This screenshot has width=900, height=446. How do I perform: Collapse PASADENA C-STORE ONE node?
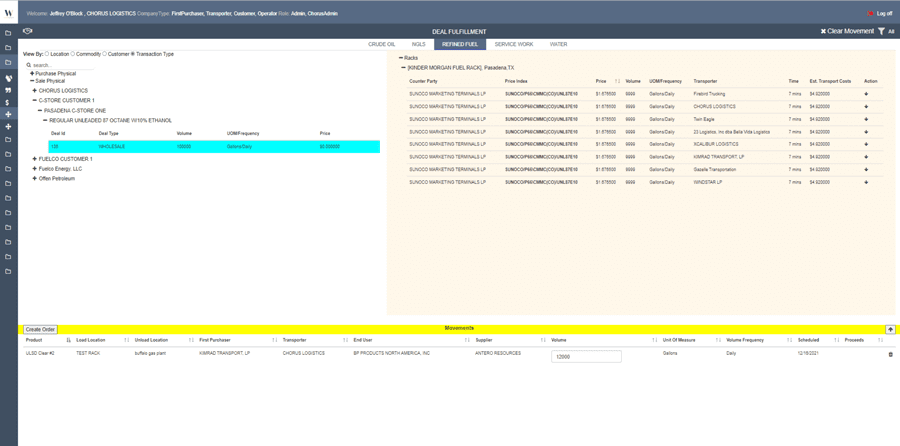click(x=40, y=110)
